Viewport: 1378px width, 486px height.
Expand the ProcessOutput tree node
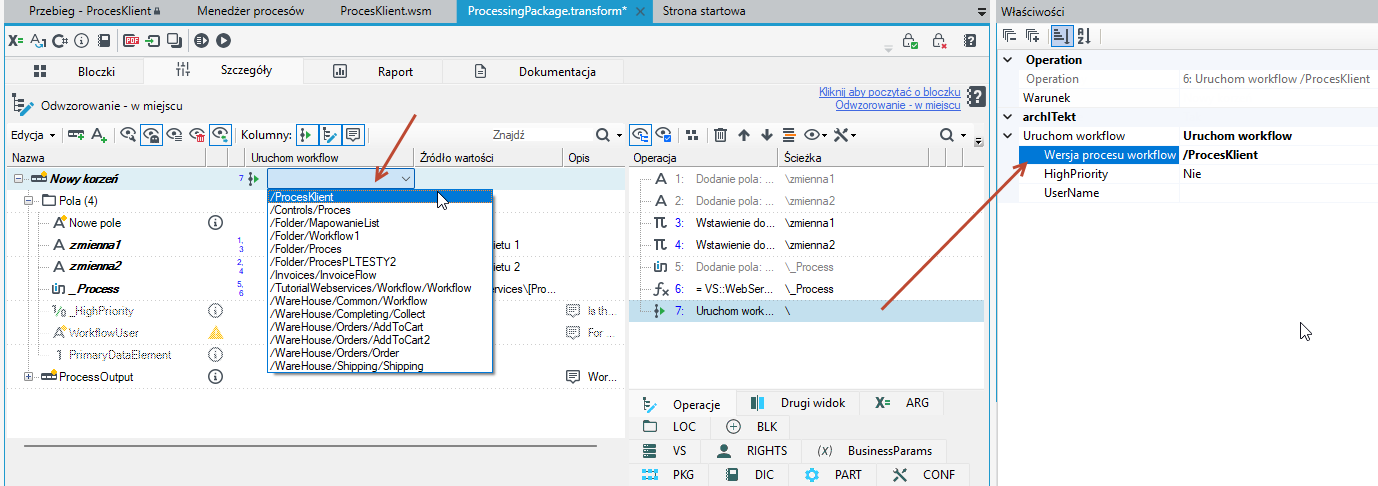[x=29, y=377]
